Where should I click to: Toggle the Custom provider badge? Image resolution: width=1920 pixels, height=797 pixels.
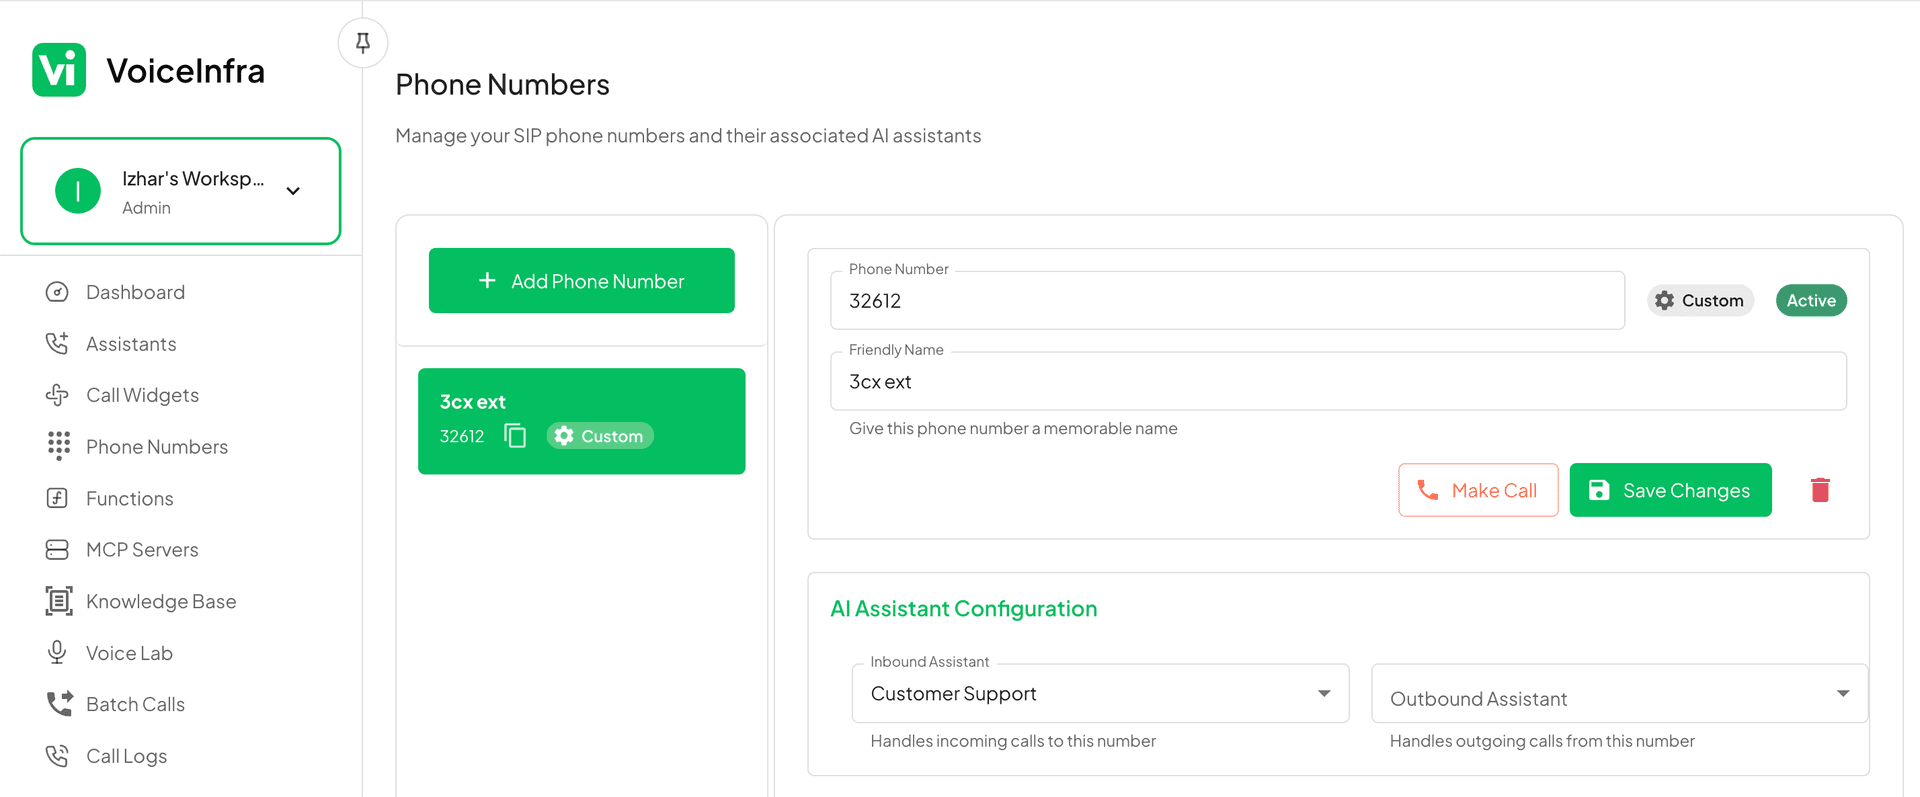coord(1700,300)
